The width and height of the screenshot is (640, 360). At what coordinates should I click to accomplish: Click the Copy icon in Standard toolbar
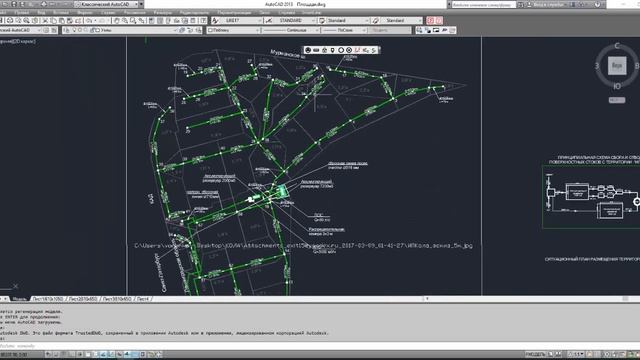point(53,20)
